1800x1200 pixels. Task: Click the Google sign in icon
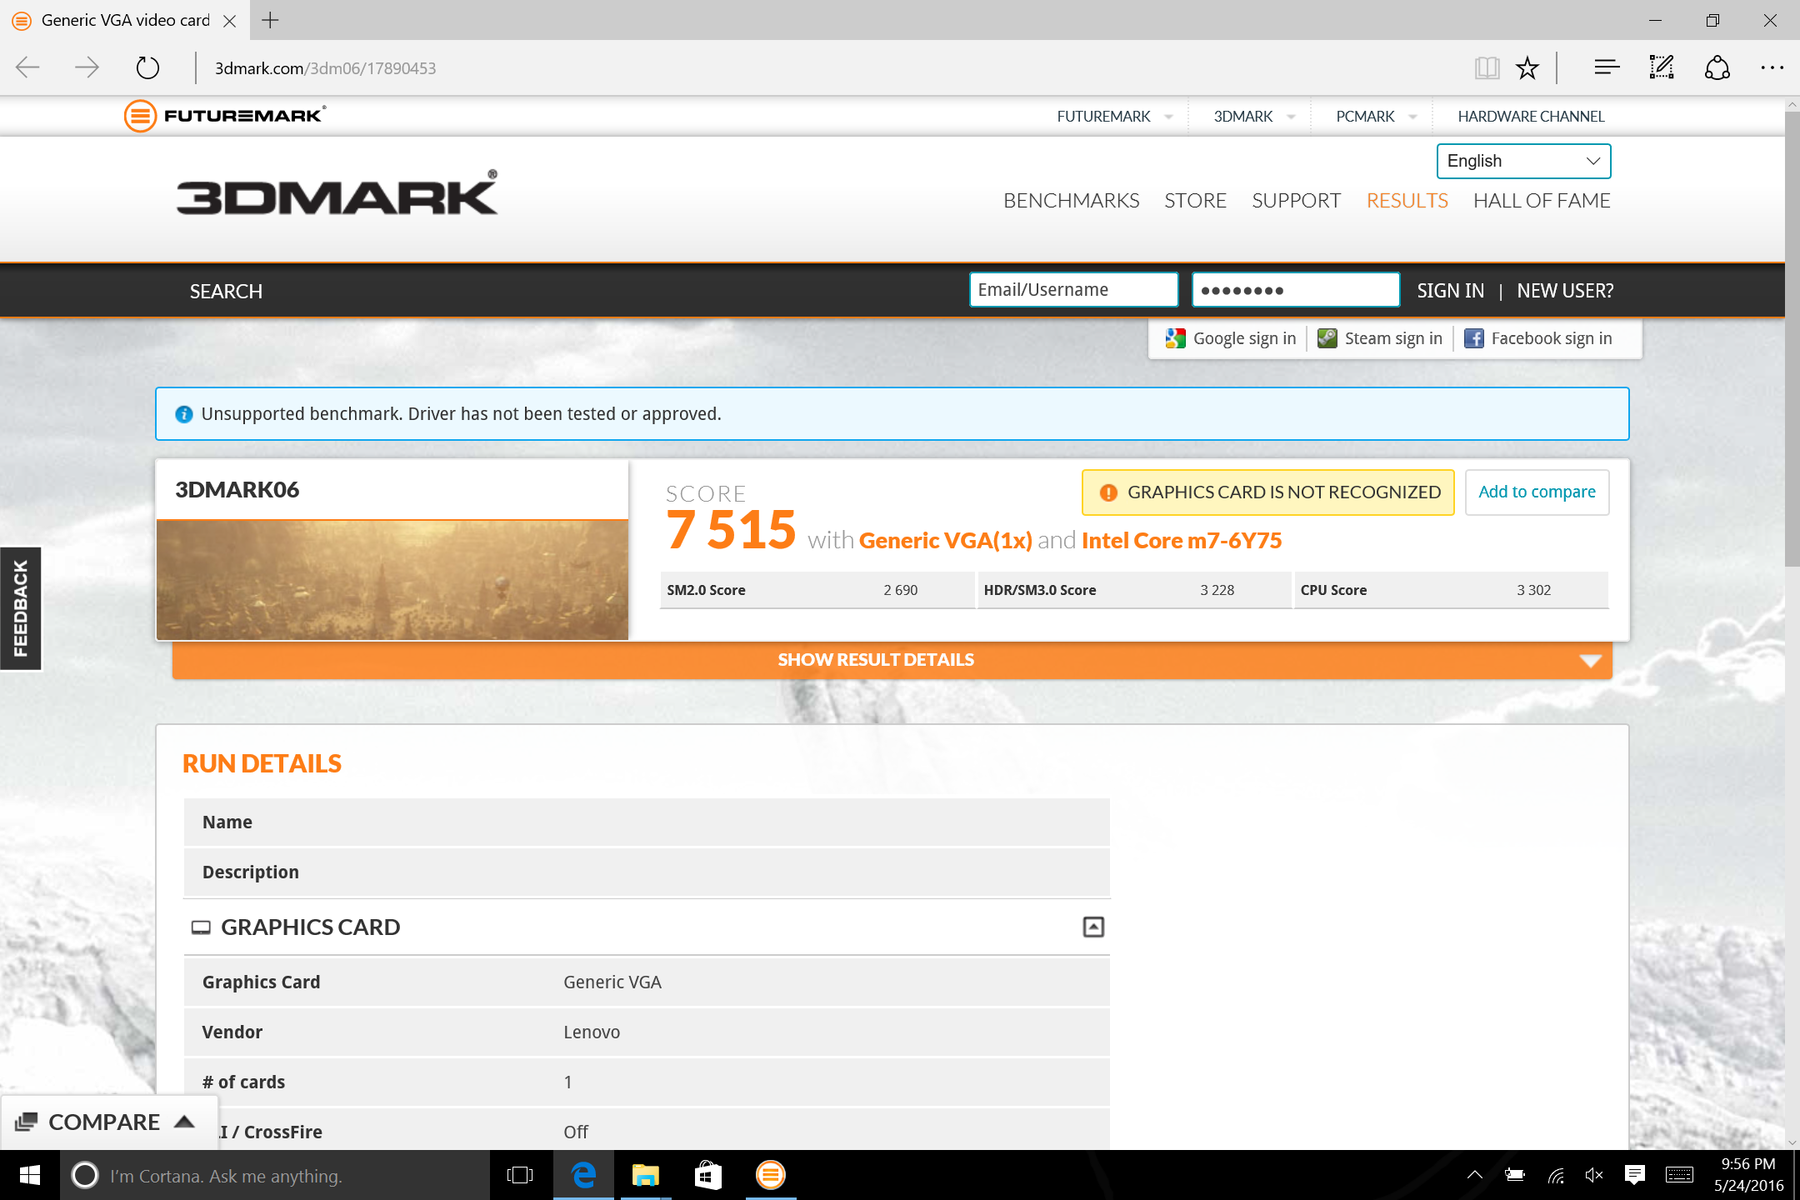pyautogui.click(x=1175, y=339)
